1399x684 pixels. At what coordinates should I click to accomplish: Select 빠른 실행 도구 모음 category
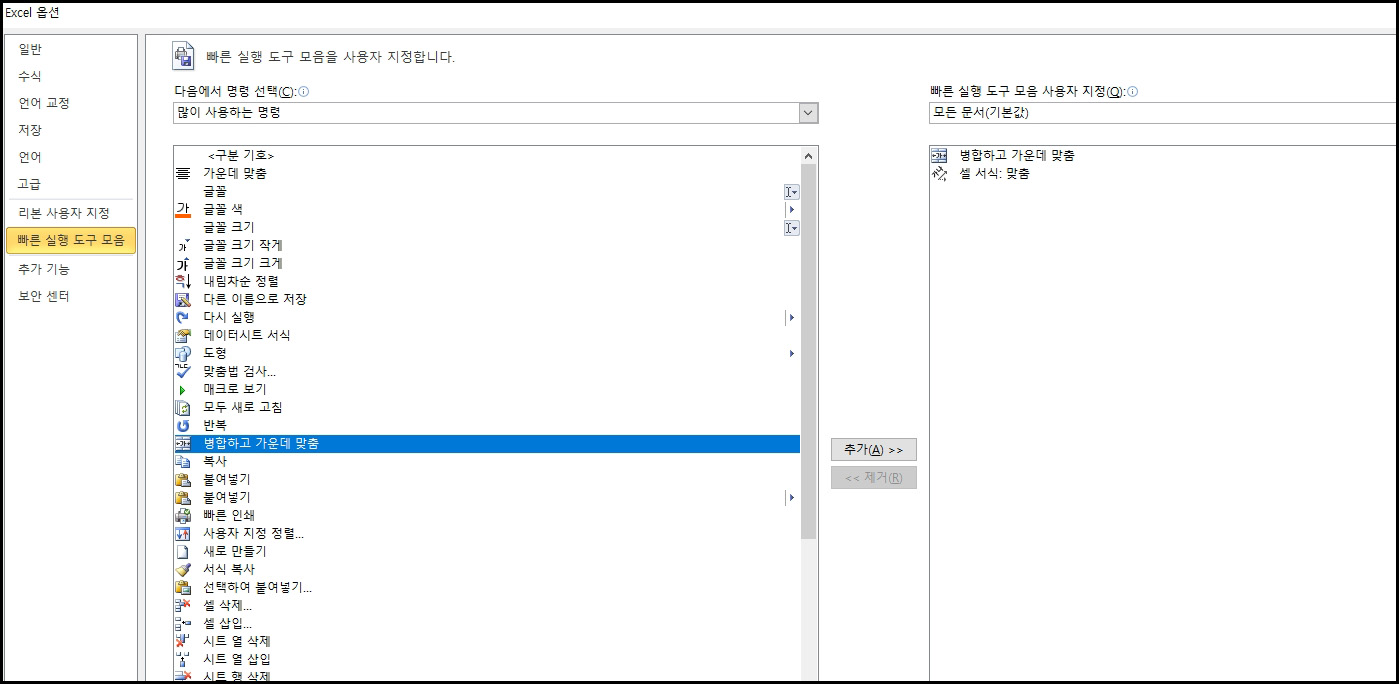tap(71, 240)
